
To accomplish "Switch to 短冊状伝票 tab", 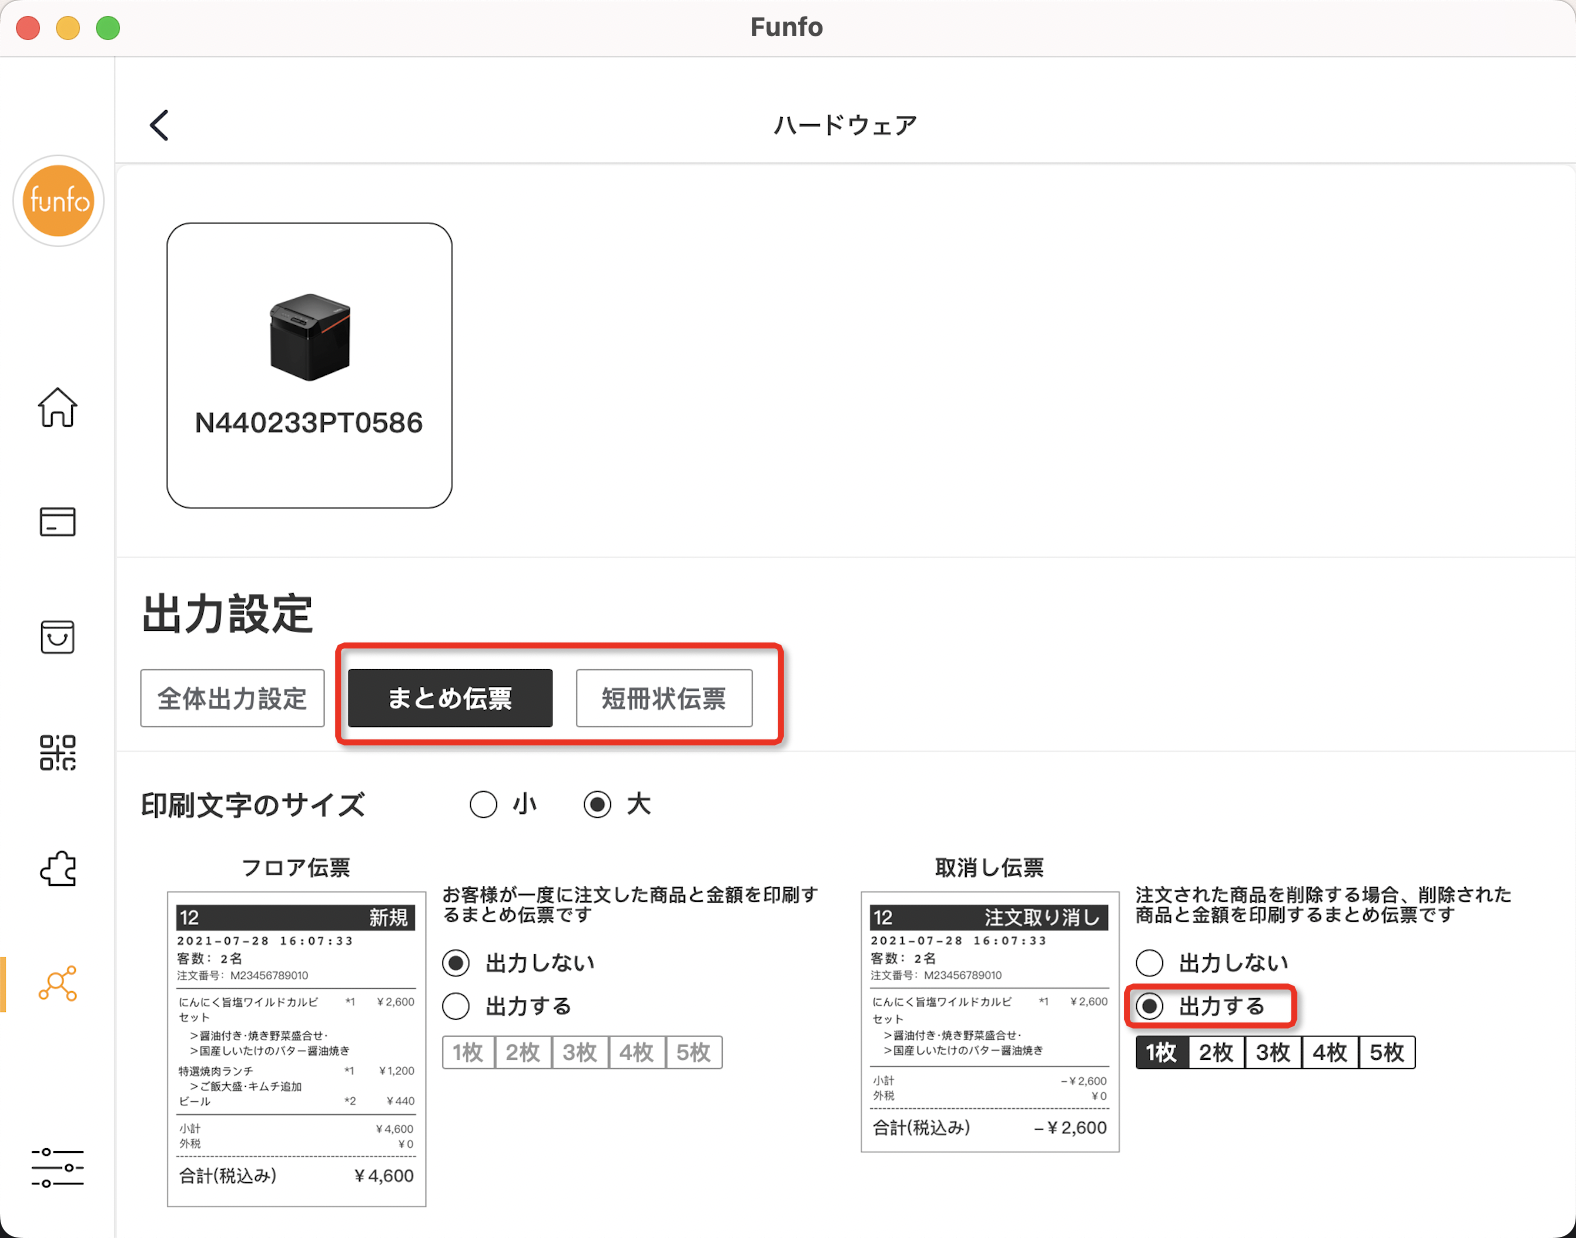I will [664, 698].
